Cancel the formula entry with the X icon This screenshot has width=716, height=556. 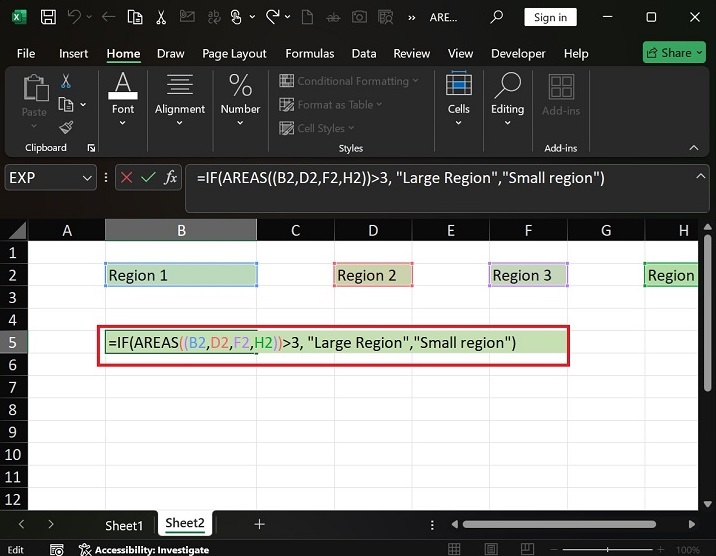point(126,178)
